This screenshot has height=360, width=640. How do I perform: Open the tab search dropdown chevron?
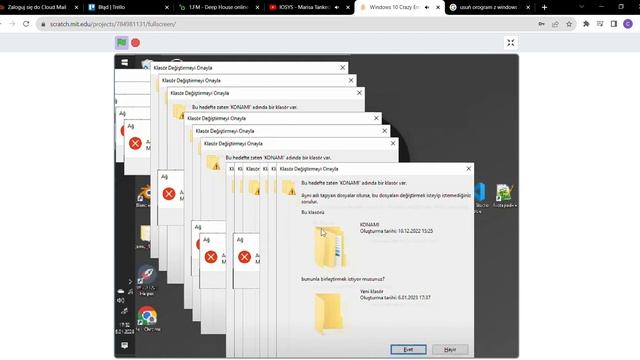582,7
